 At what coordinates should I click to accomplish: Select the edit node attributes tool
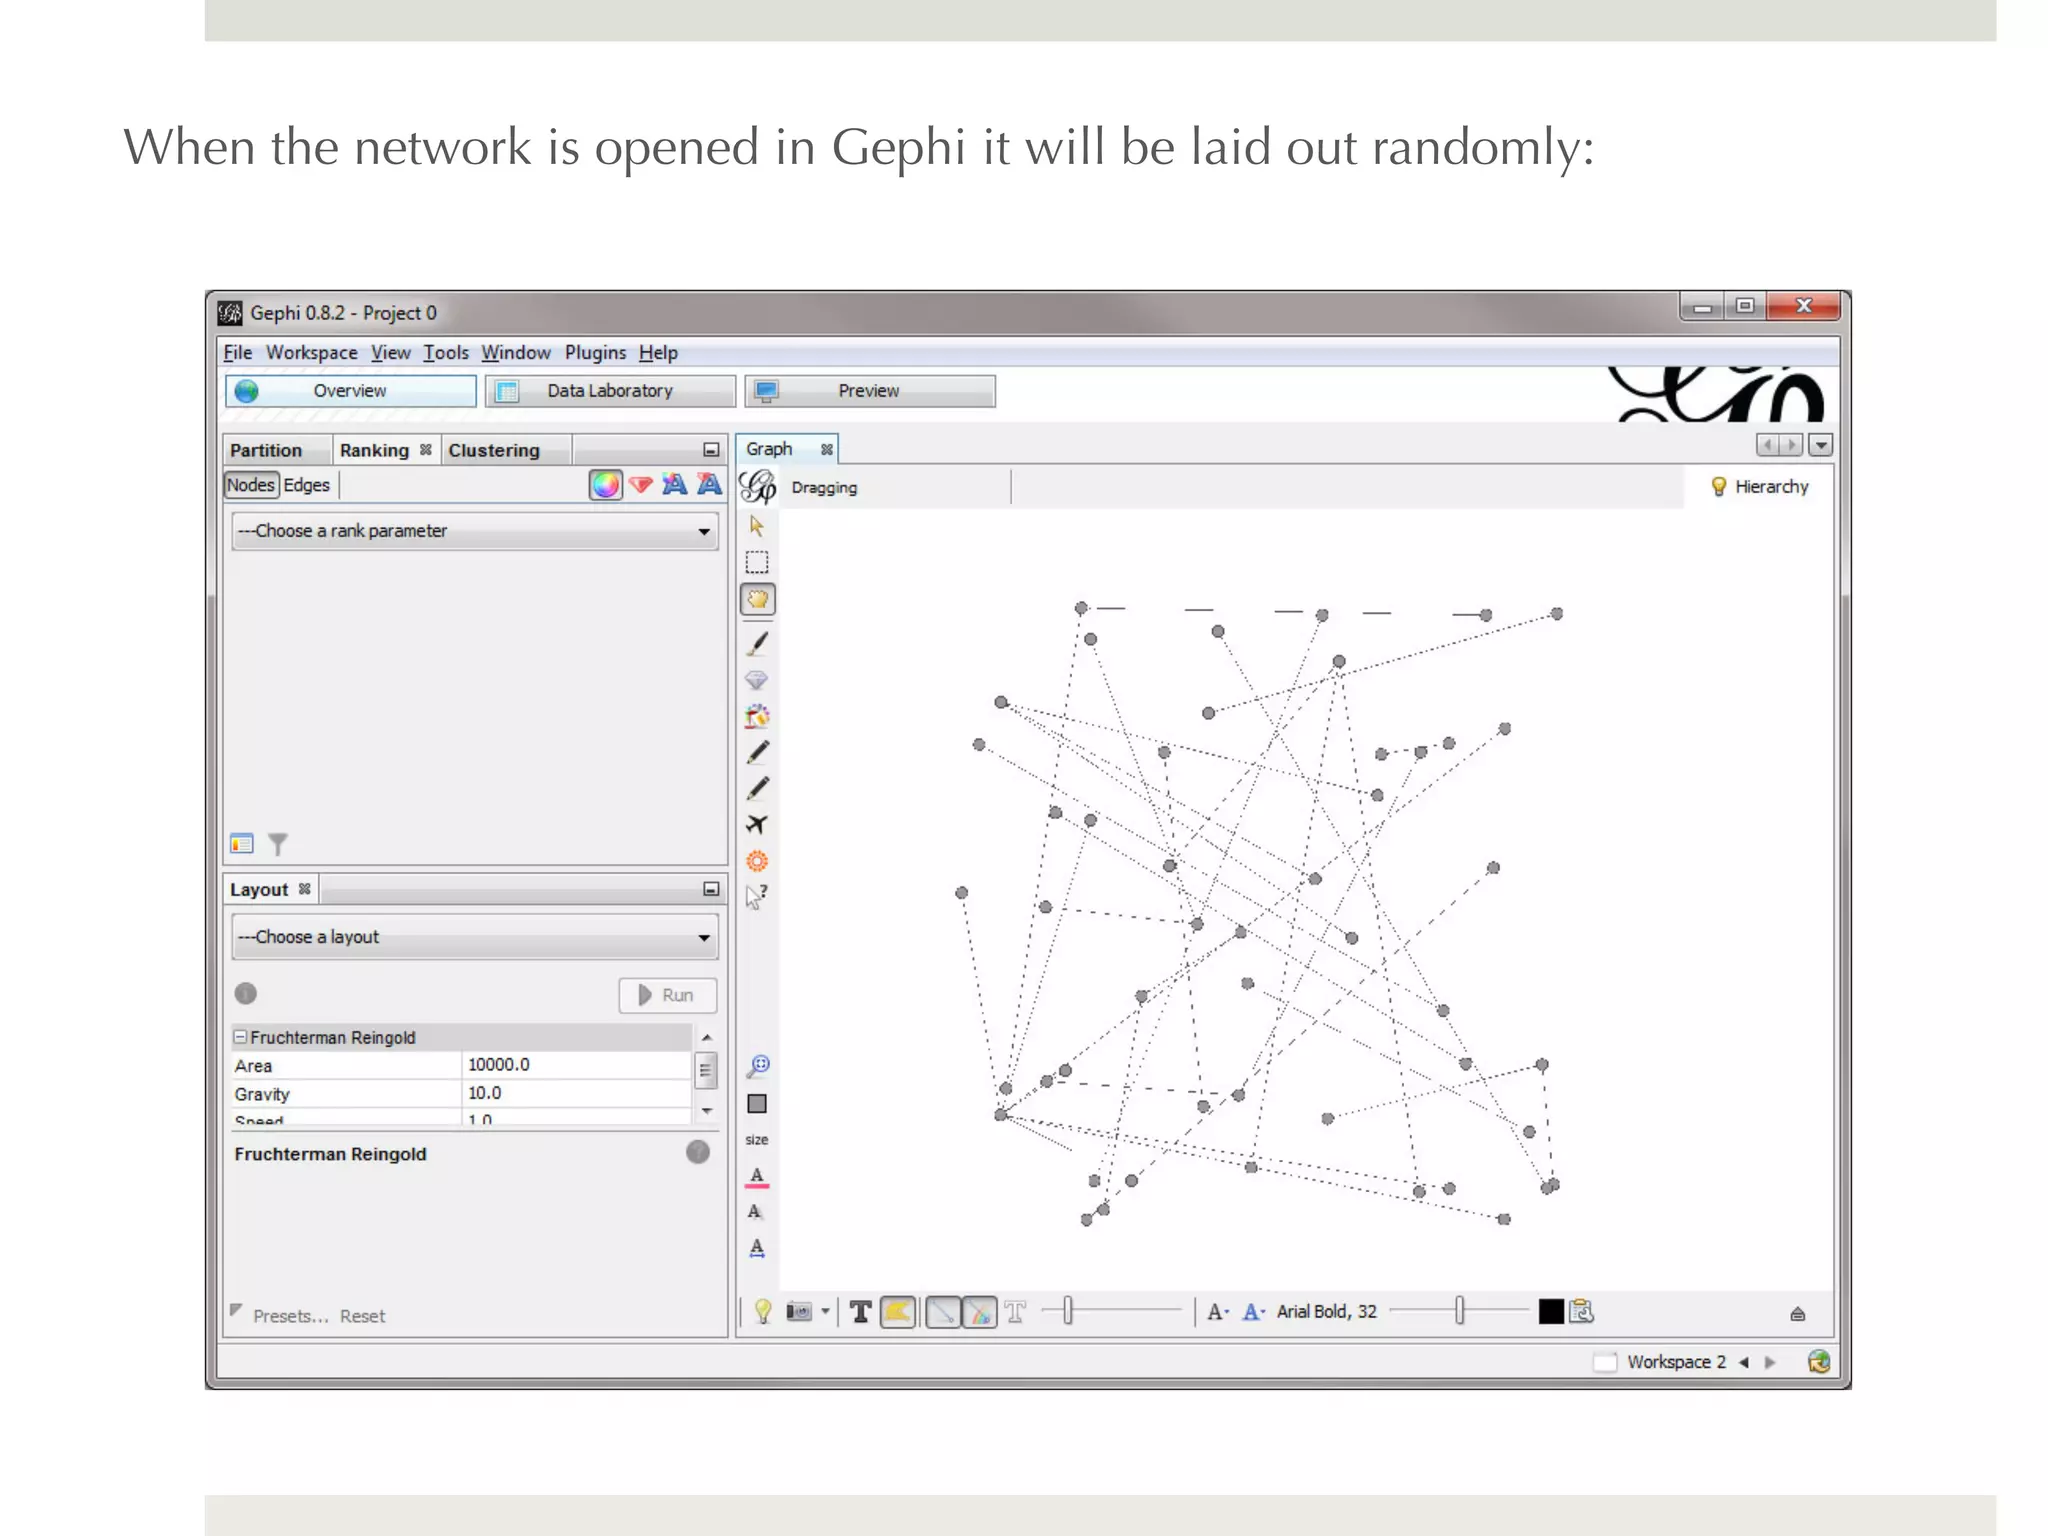(757, 896)
